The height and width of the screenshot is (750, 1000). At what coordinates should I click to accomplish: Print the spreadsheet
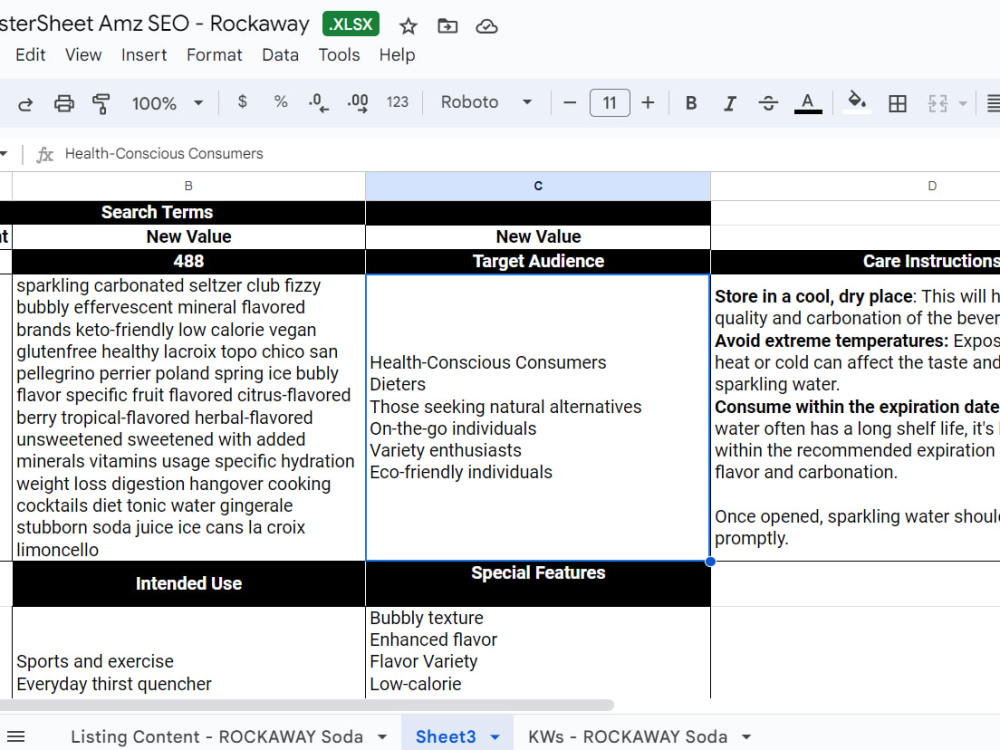click(64, 103)
